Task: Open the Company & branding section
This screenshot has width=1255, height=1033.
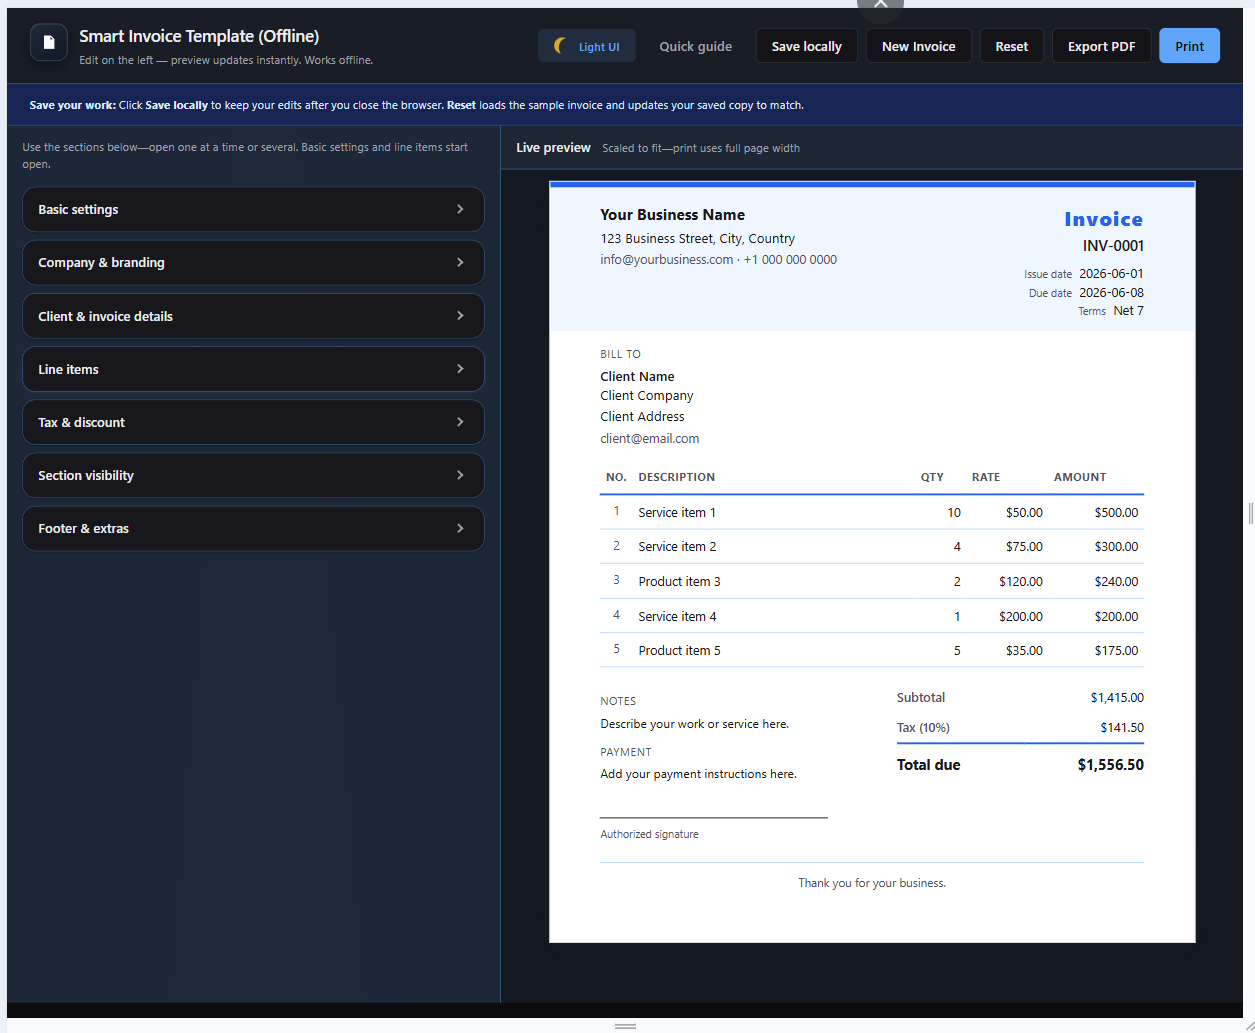Action: point(252,262)
